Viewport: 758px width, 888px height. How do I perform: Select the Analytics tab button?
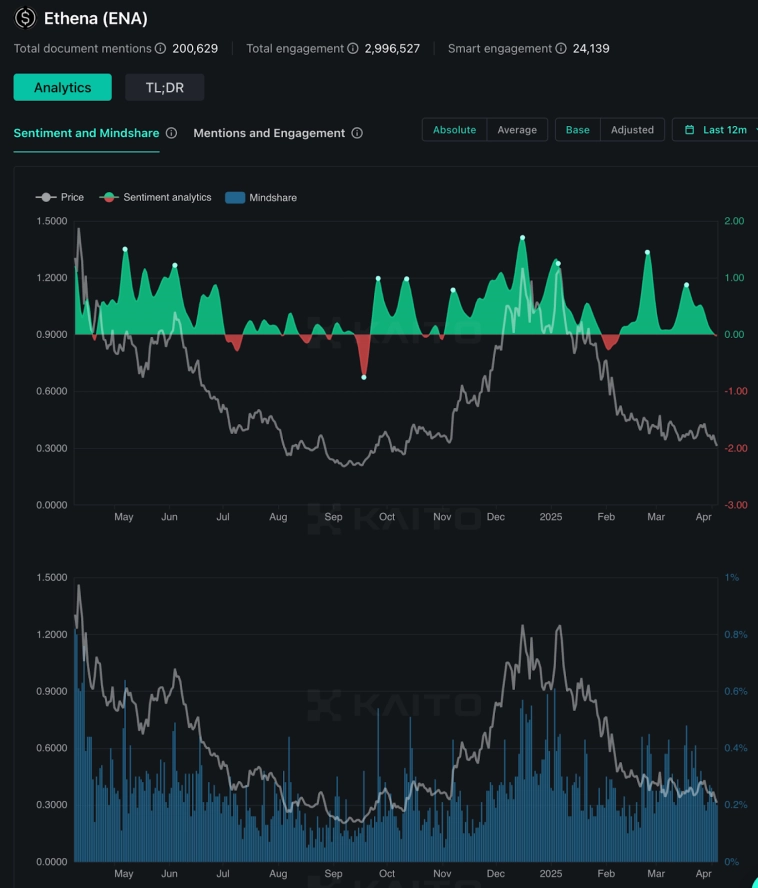click(x=62, y=87)
